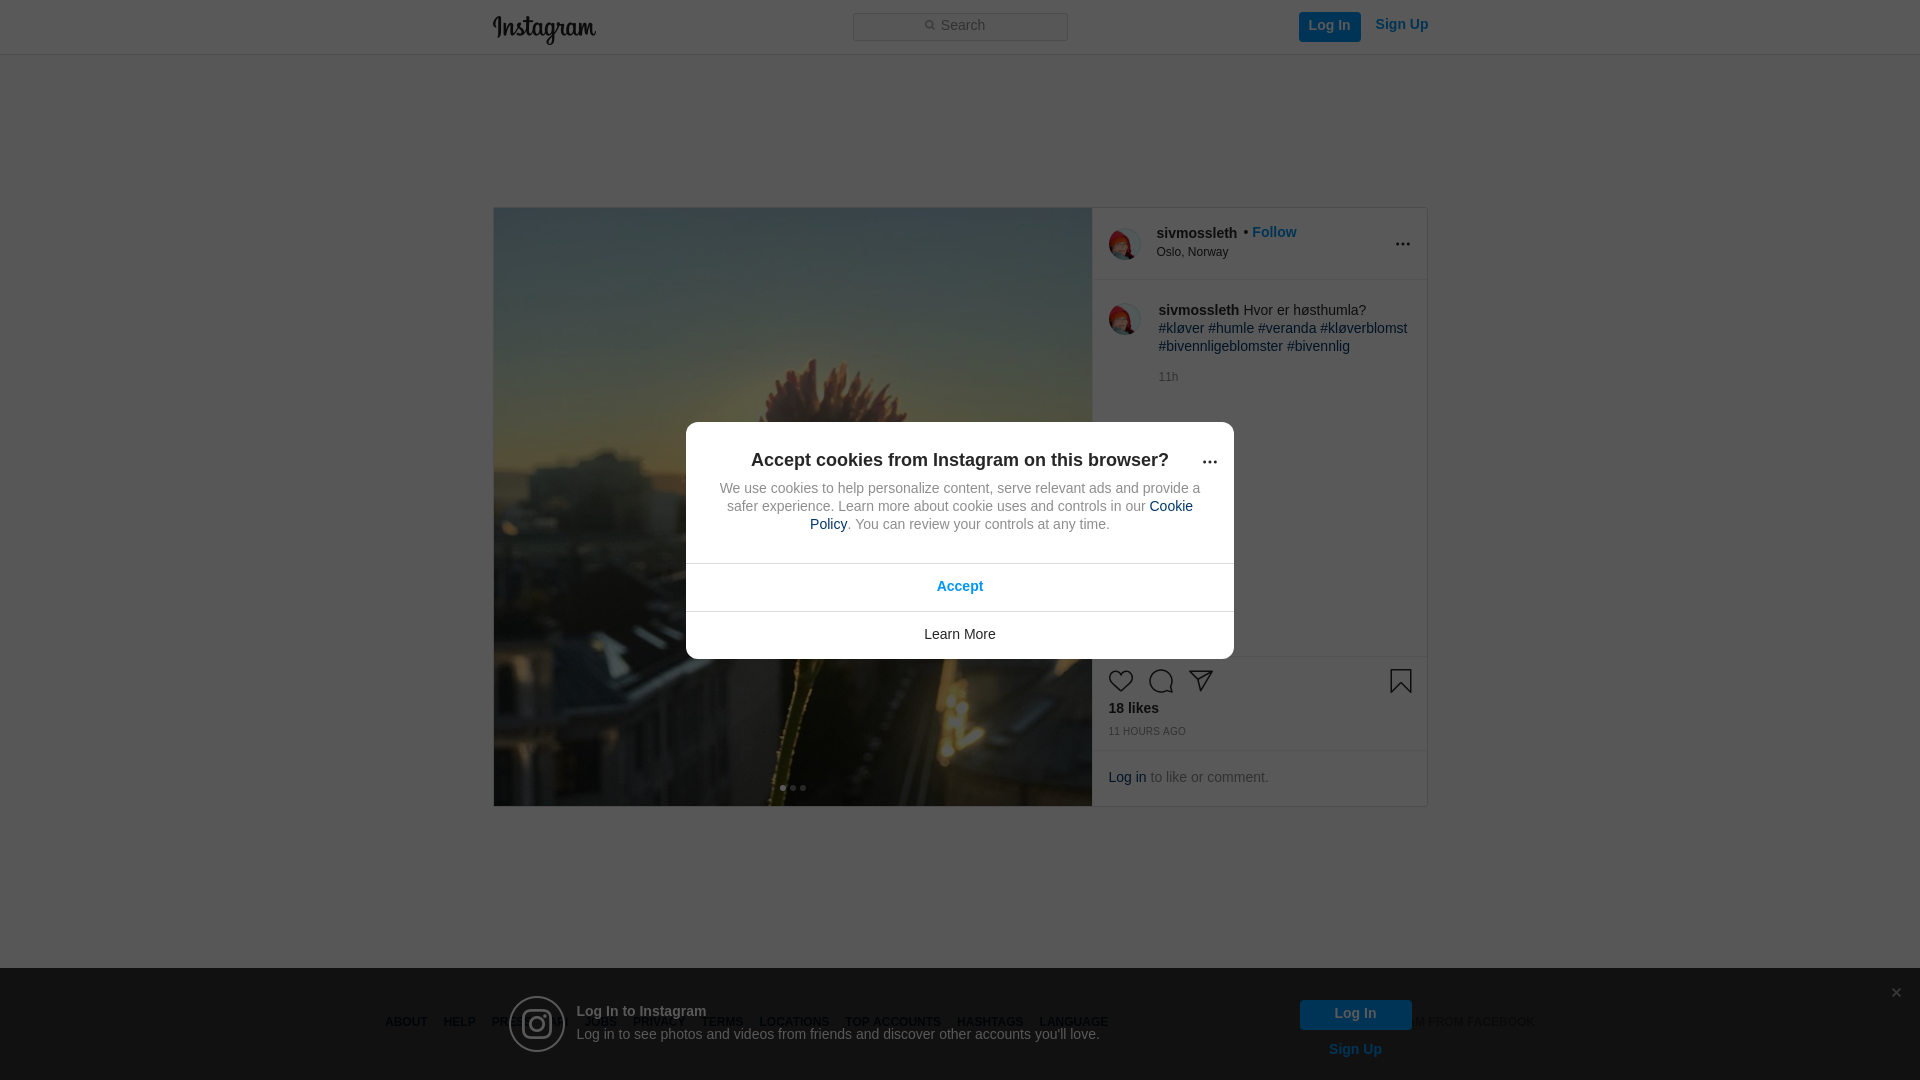Open the #humle hashtag

coord(1230,328)
